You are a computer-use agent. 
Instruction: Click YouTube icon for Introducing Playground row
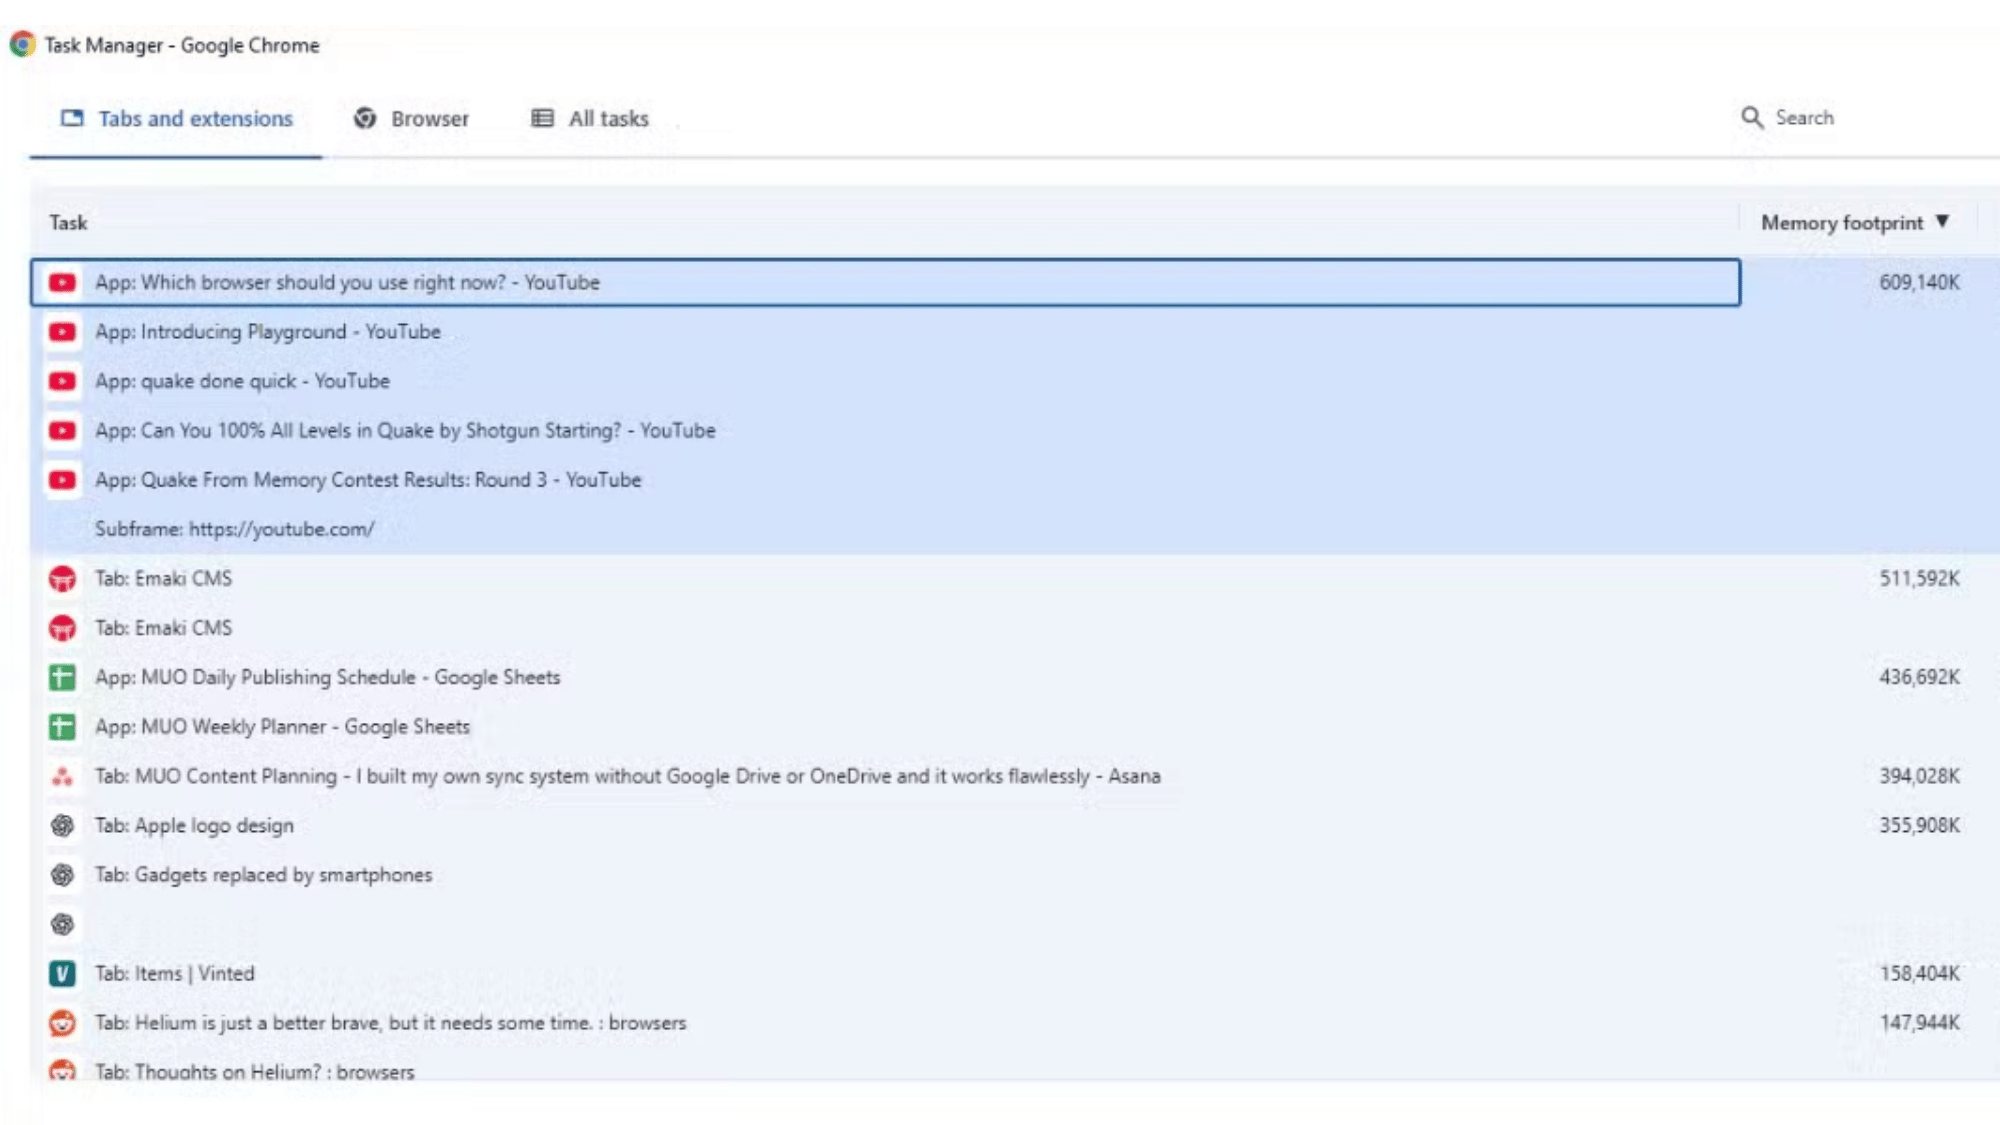[62, 332]
